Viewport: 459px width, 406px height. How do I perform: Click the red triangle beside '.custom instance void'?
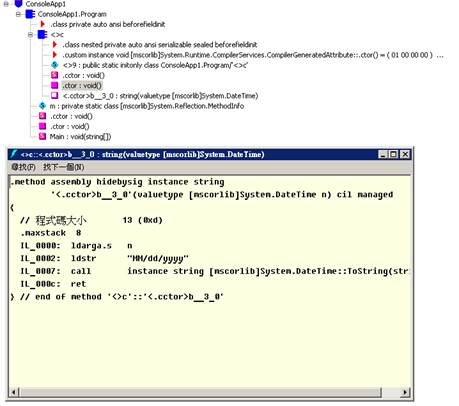(55, 55)
